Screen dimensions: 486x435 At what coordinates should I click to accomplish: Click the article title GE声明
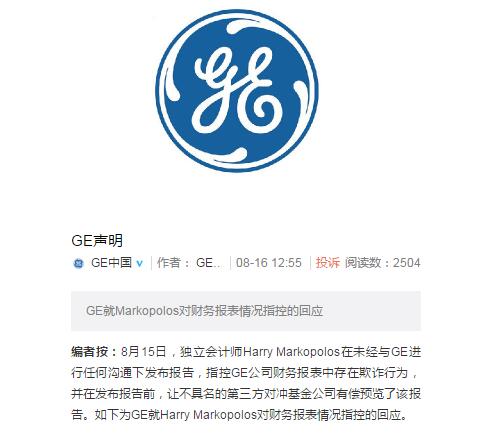coord(97,241)
